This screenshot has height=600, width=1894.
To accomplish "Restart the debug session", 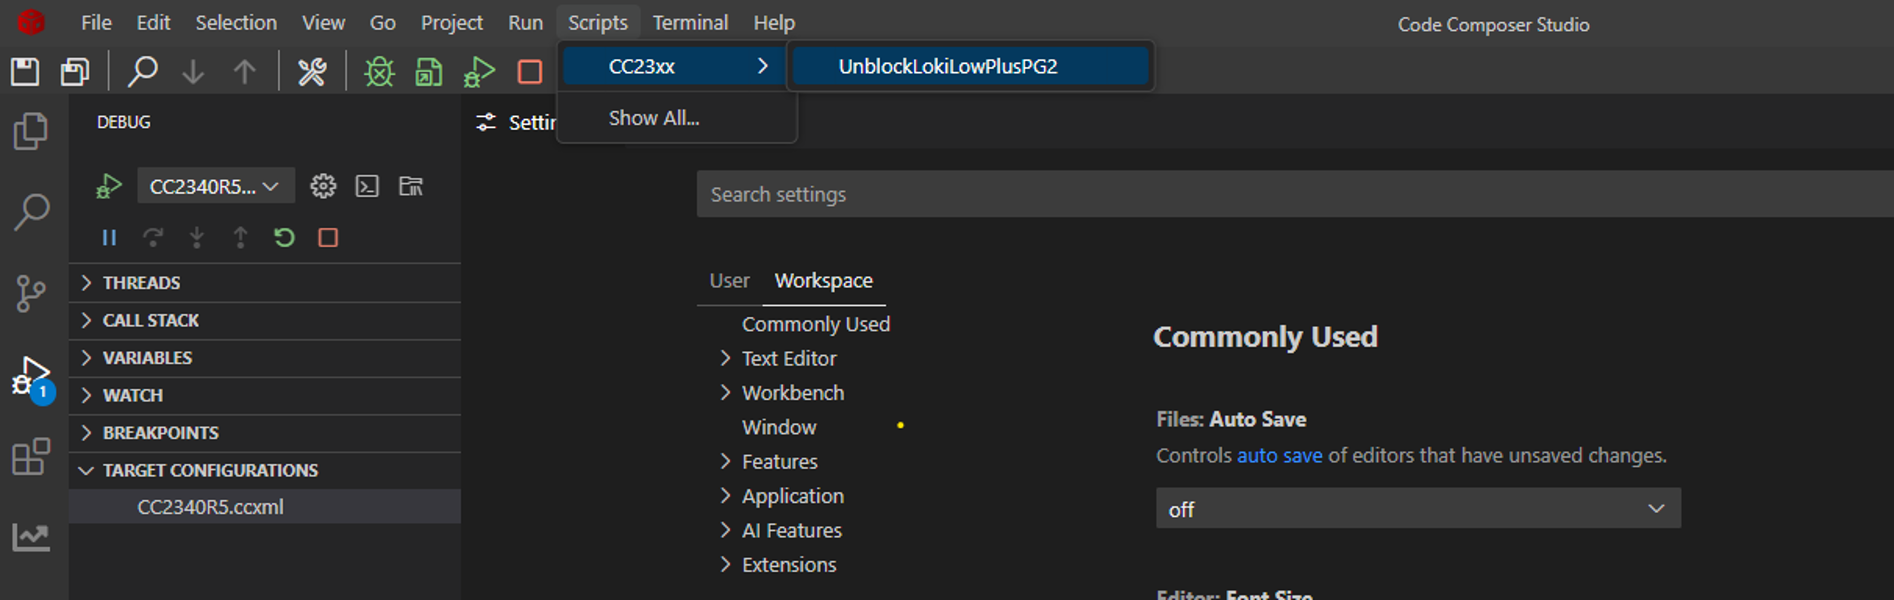I will tap(284, 237).
